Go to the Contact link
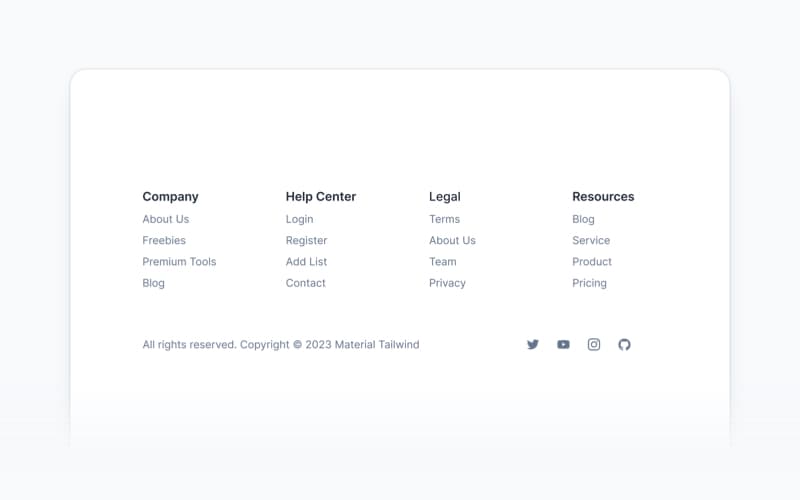The image size is (800, 500). pos(305,283)
